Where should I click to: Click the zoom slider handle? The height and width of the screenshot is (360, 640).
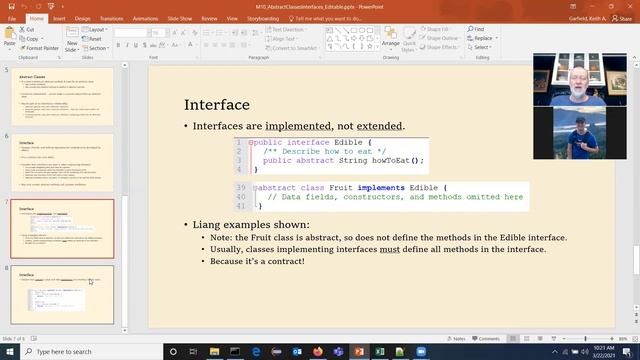pyautogui.click(x=585, y=339)
